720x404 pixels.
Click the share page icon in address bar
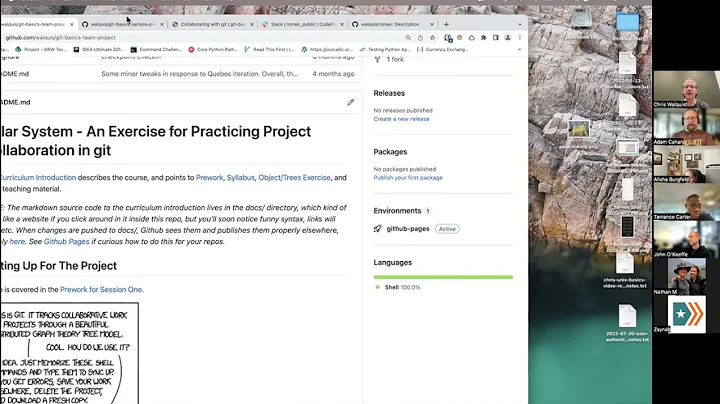pos(420,38)
